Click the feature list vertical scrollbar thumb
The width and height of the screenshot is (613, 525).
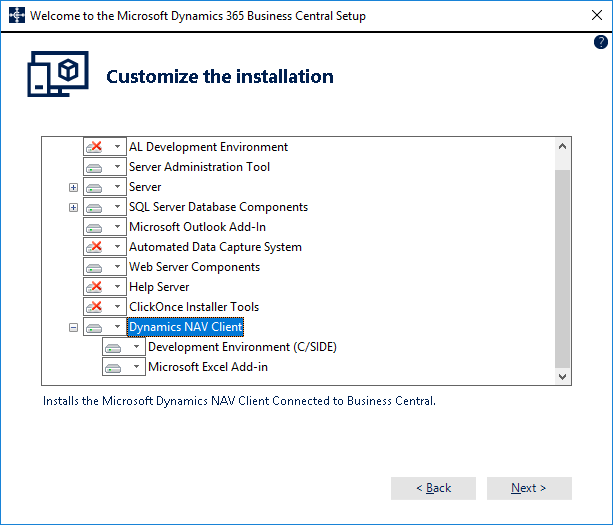[563, 269]
